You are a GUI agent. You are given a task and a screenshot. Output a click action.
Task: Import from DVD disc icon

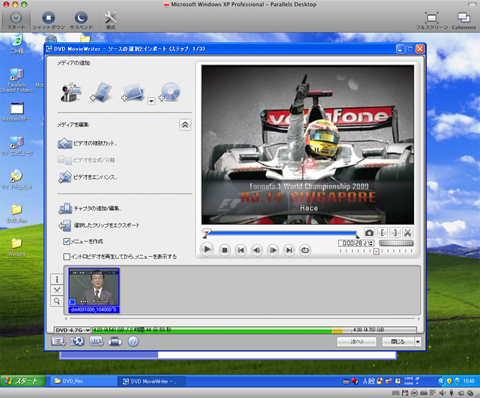point(169,92)
